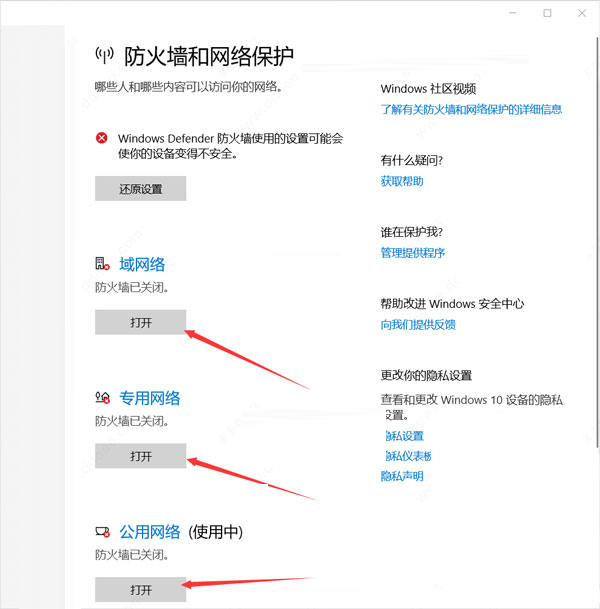Click the public network icon
The height and width of the screenshot is (609, 600).
[103, 532]
